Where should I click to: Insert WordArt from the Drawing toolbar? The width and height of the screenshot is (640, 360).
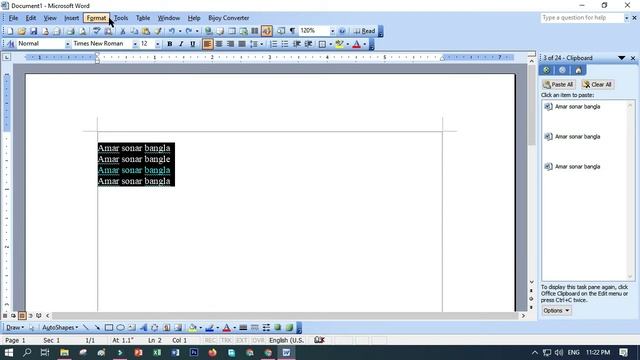pos(143,327)
